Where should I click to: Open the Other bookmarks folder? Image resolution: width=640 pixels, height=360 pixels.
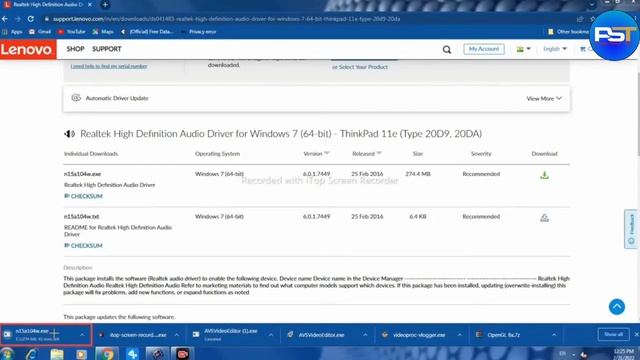pyautogui.click(x=569, y=31)
